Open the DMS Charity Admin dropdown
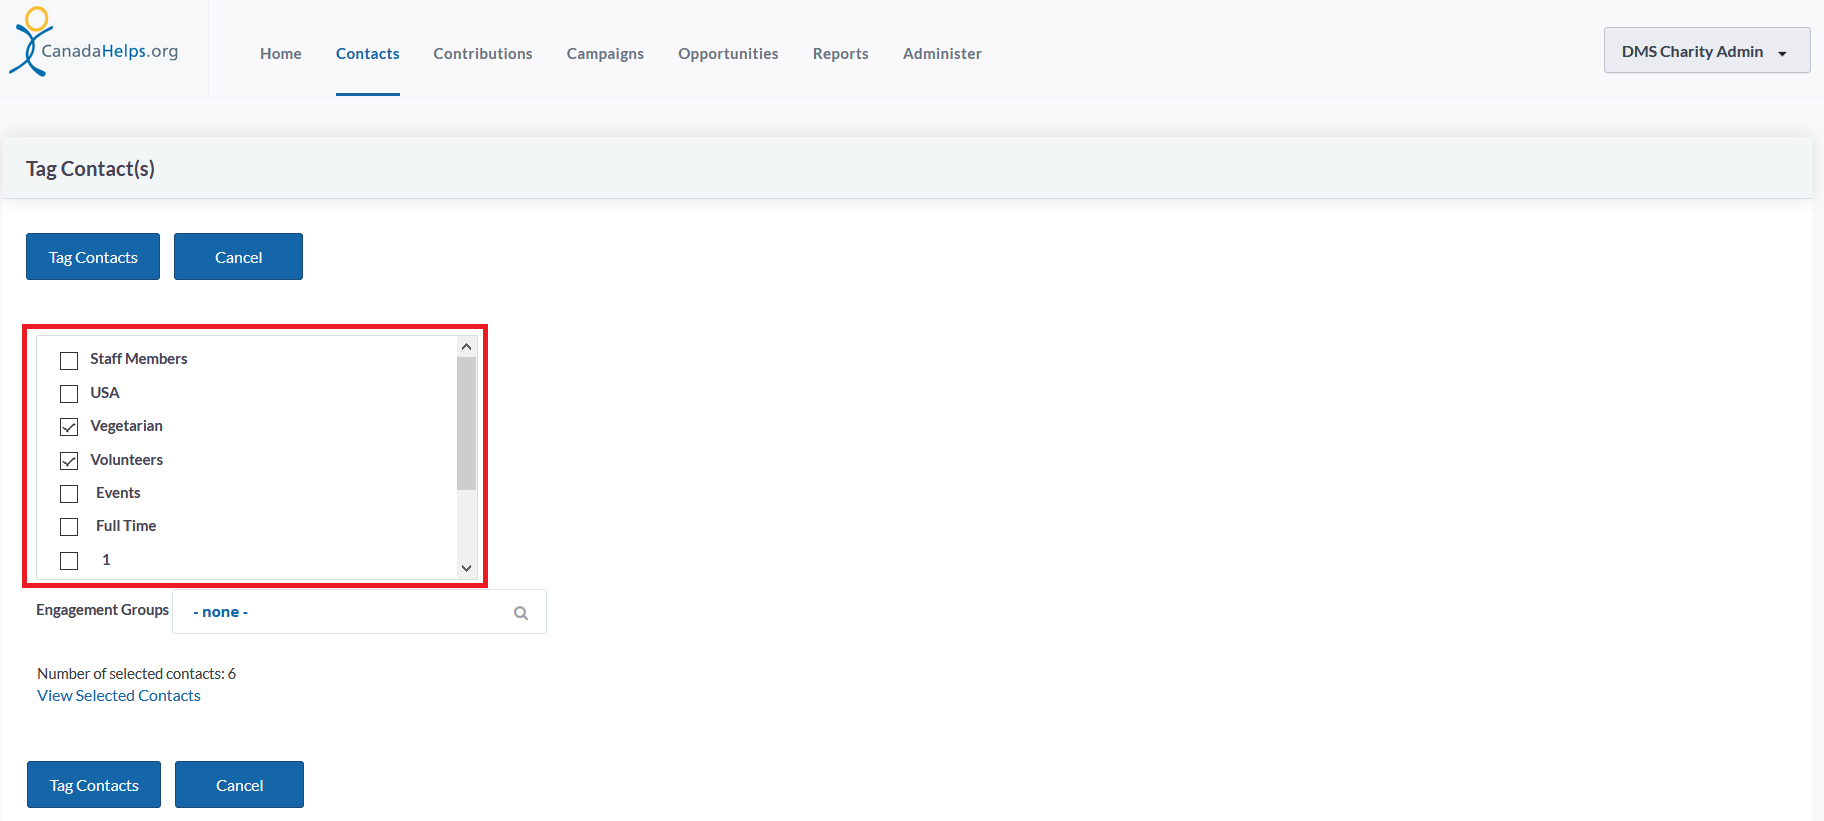 [1707, 50]
